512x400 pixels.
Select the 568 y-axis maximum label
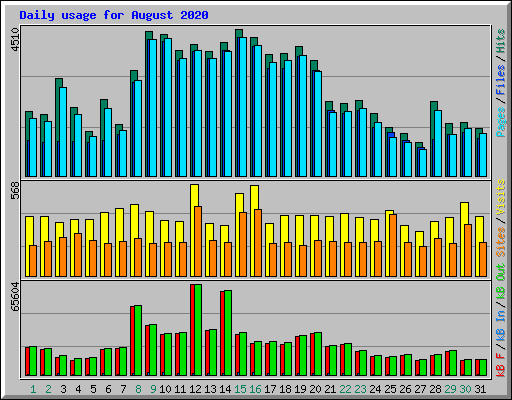pyautogui.click(x=15, y=190)
